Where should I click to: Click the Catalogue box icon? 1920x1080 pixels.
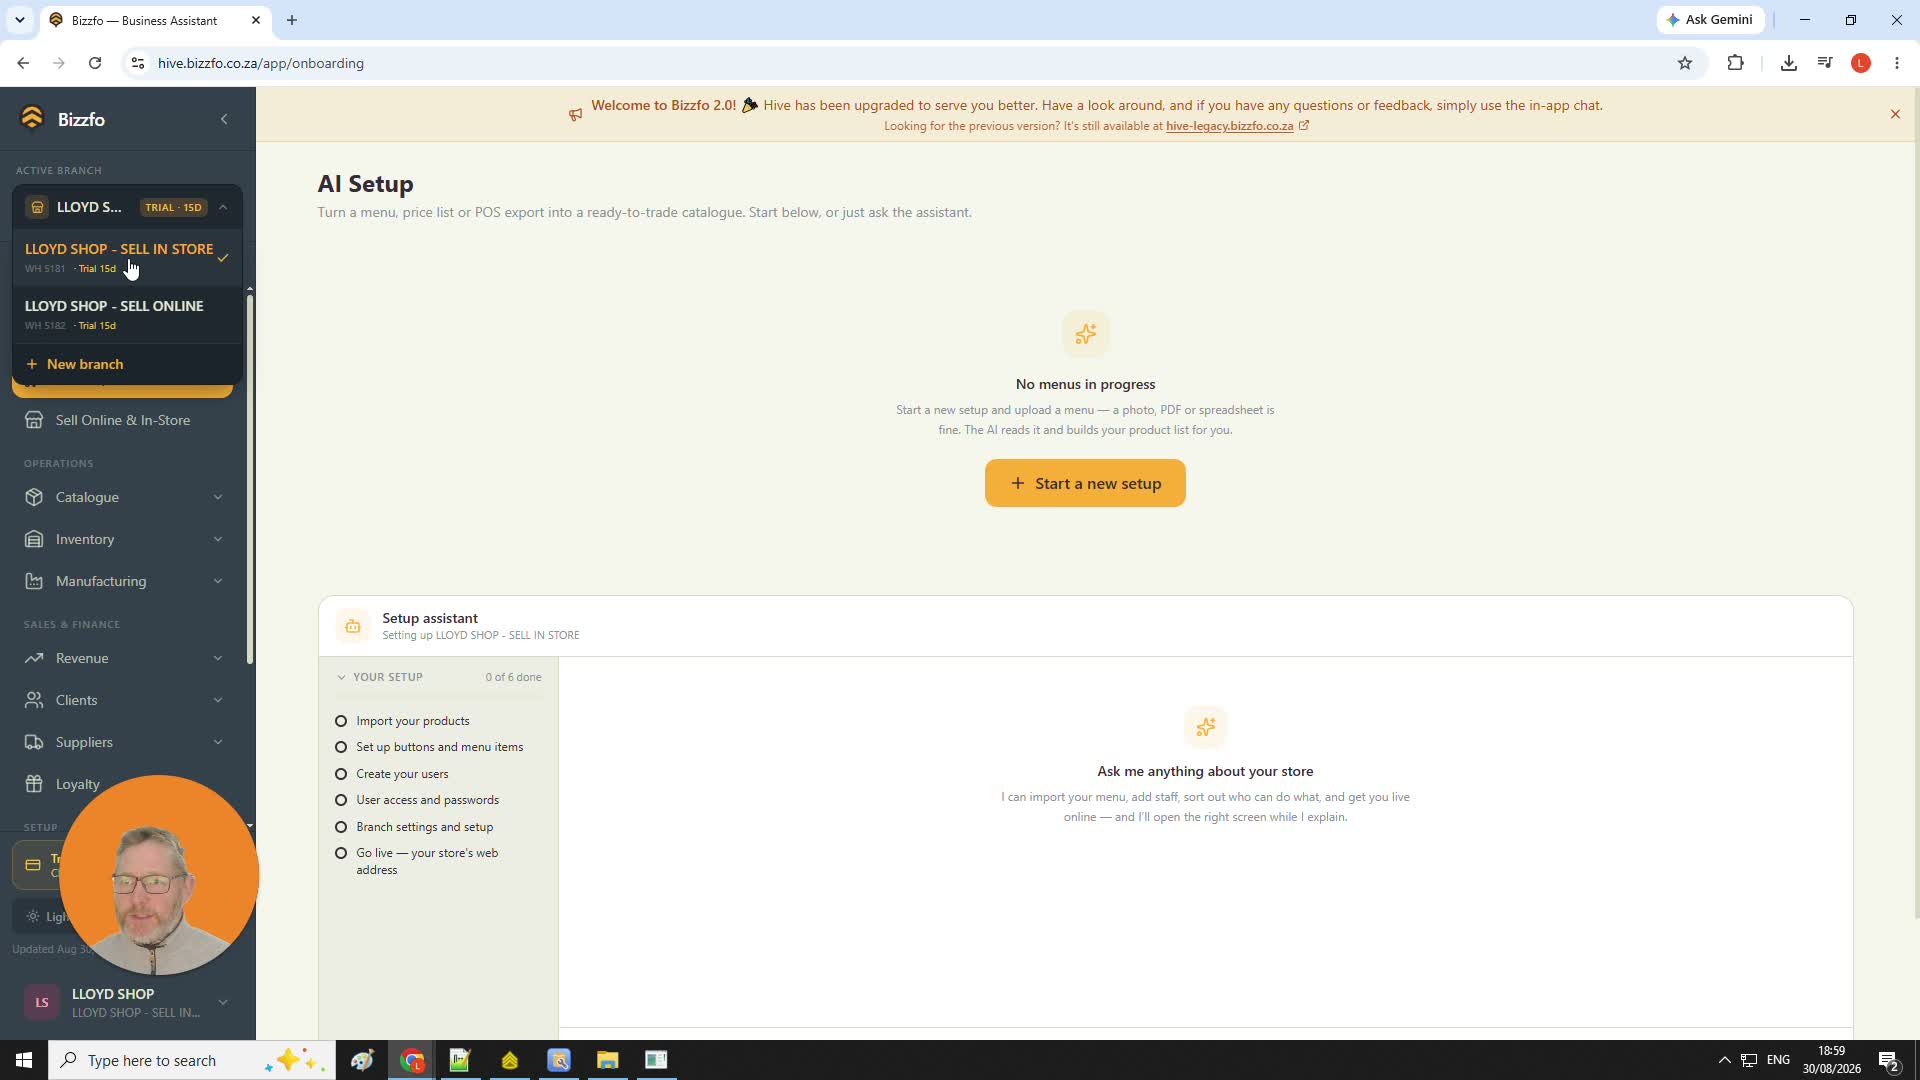pos(34,497)
